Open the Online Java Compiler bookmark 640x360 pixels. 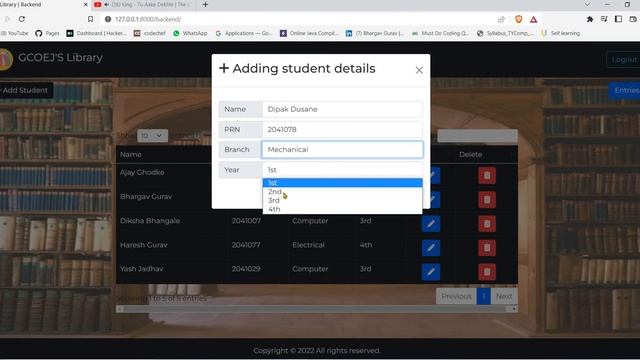point(309,33)
